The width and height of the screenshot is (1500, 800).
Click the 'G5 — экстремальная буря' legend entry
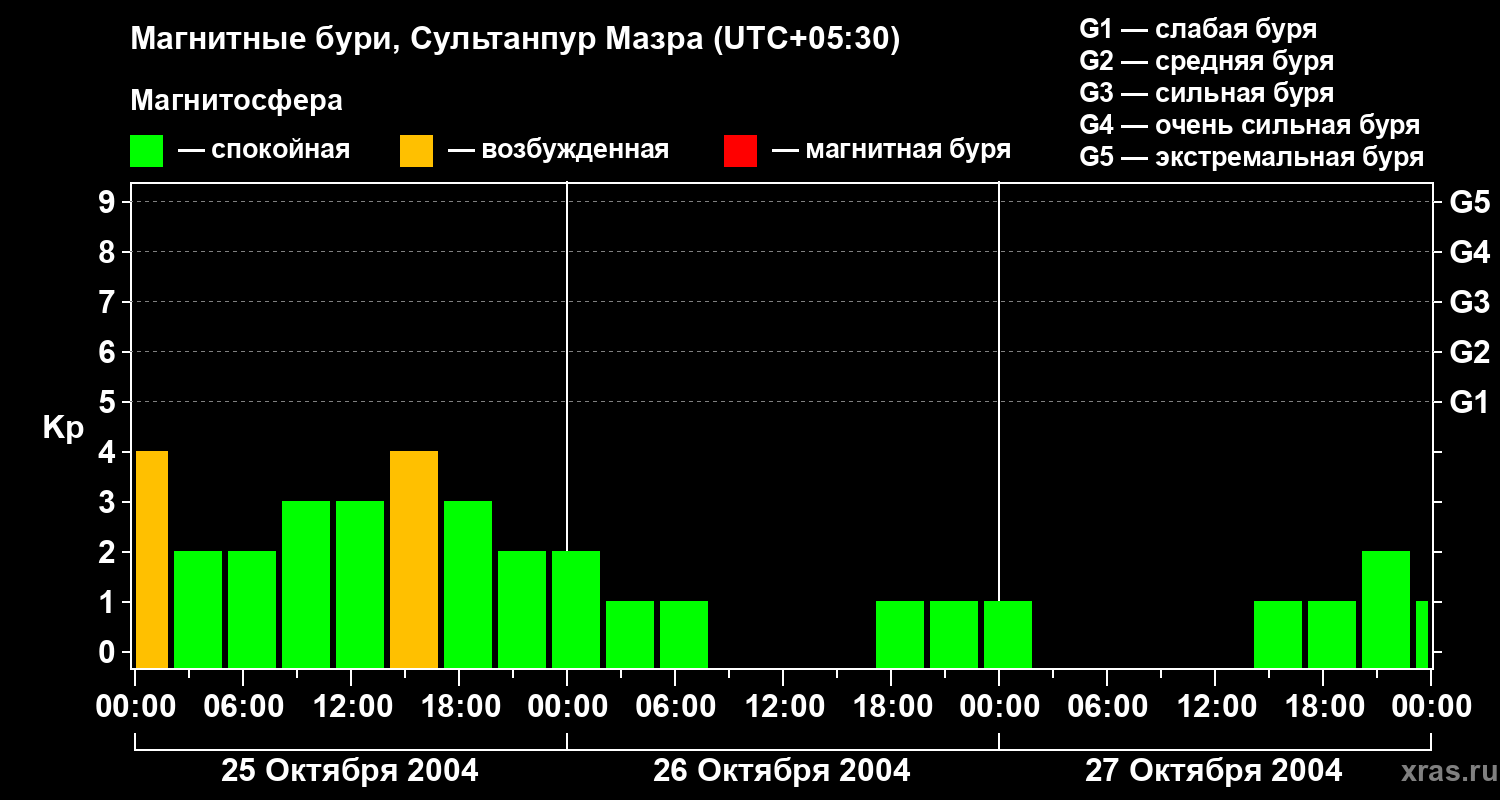(x=1251, y=157)
